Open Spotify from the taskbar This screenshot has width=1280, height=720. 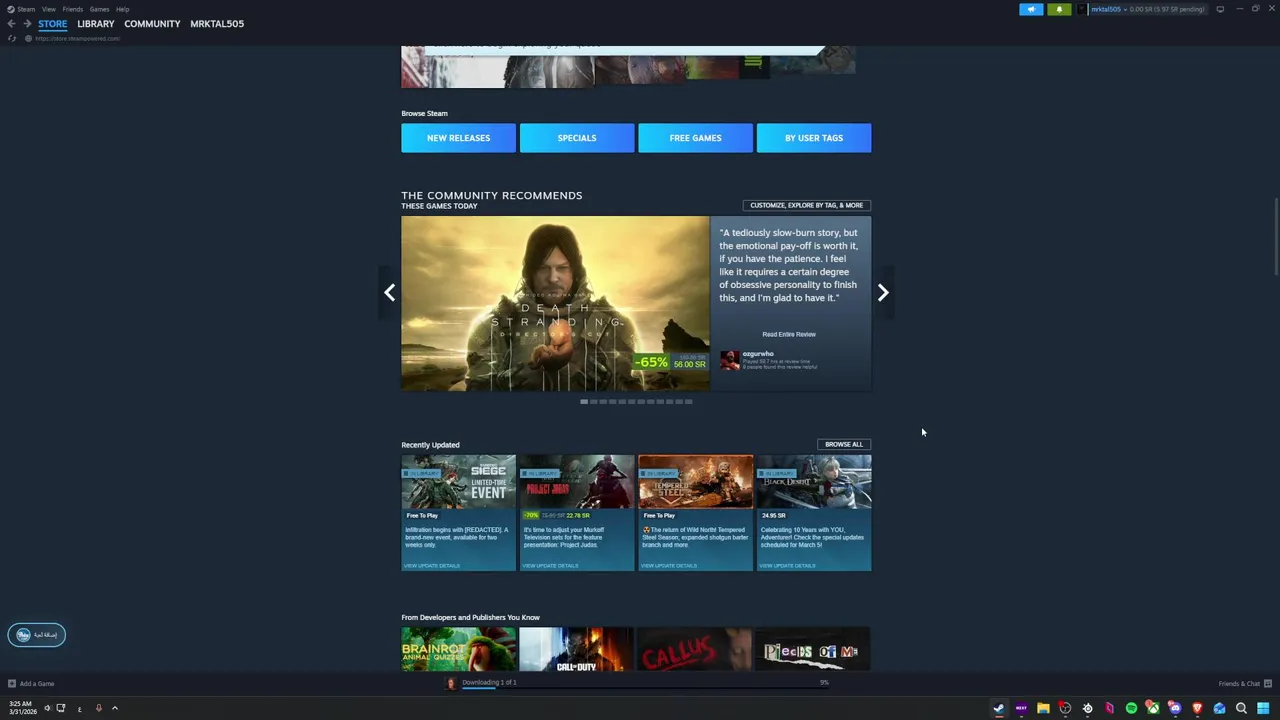1131,708
